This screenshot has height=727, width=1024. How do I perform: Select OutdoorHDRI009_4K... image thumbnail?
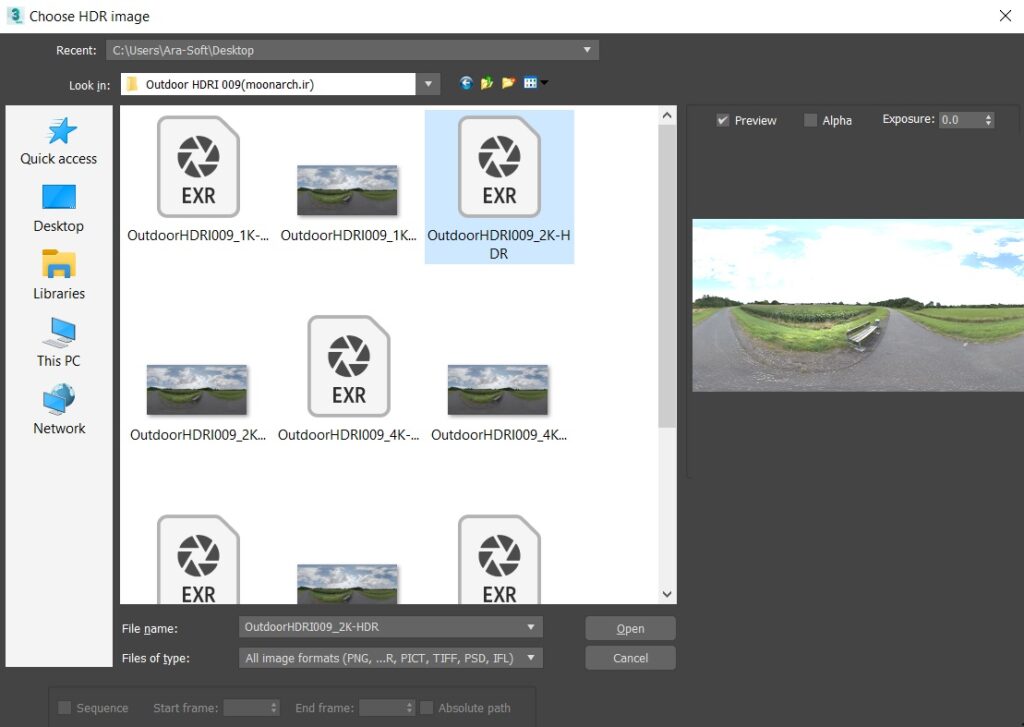click(498, 390)
